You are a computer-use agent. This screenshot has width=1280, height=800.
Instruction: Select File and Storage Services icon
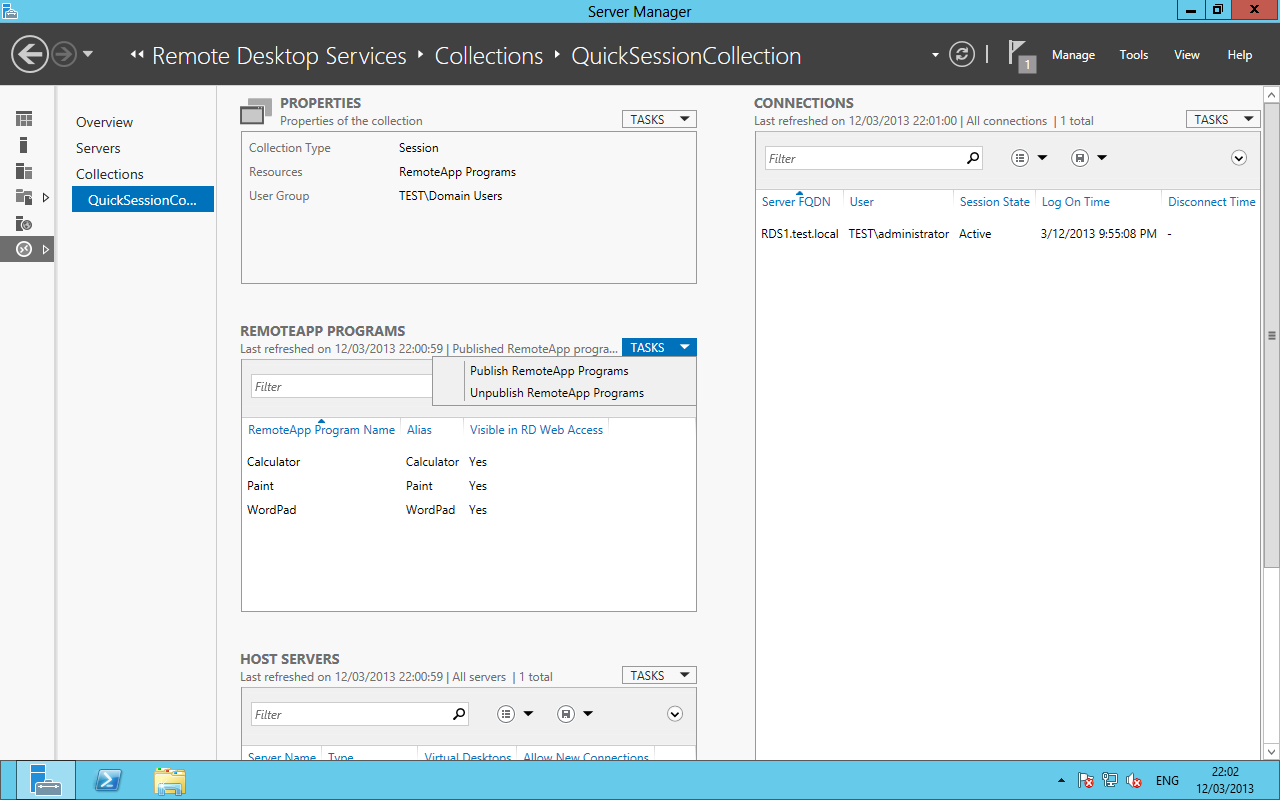click(x=24, y=197)
